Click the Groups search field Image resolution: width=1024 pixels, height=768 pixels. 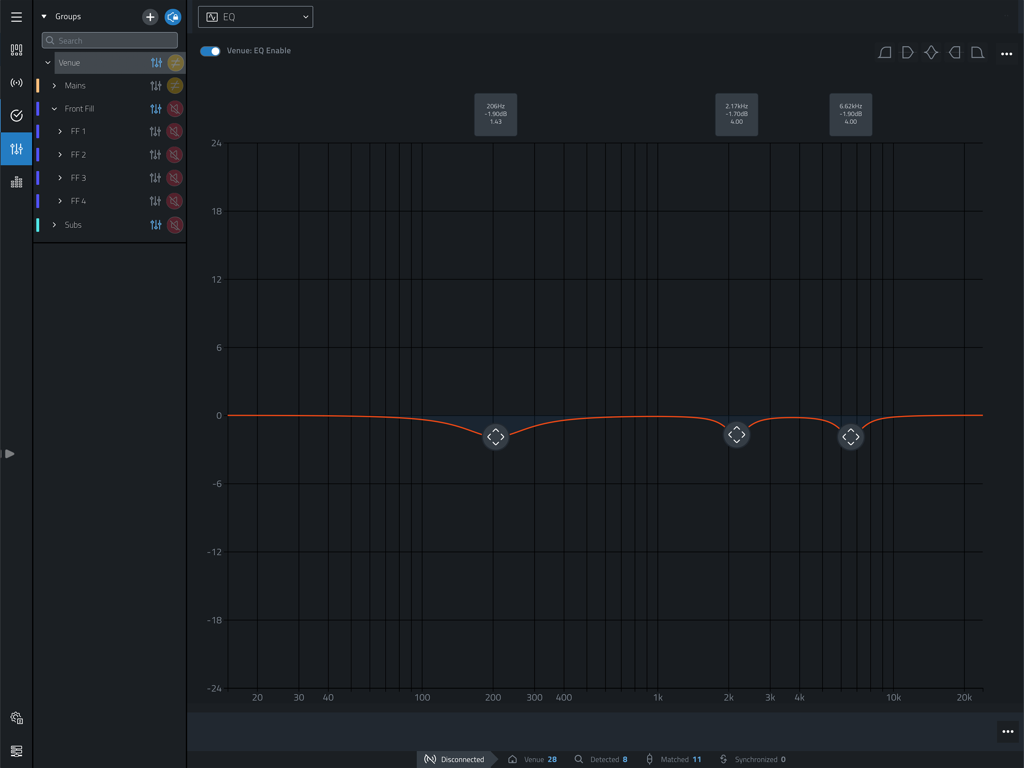[x=109, y=39]
